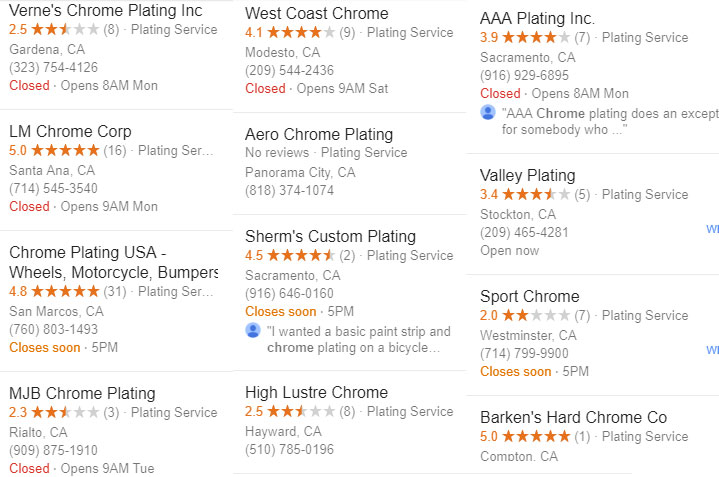Click the West Coast Chrome phone number
Screen dimensions: 719x477
pyautogui.click(x=289, y=70)
